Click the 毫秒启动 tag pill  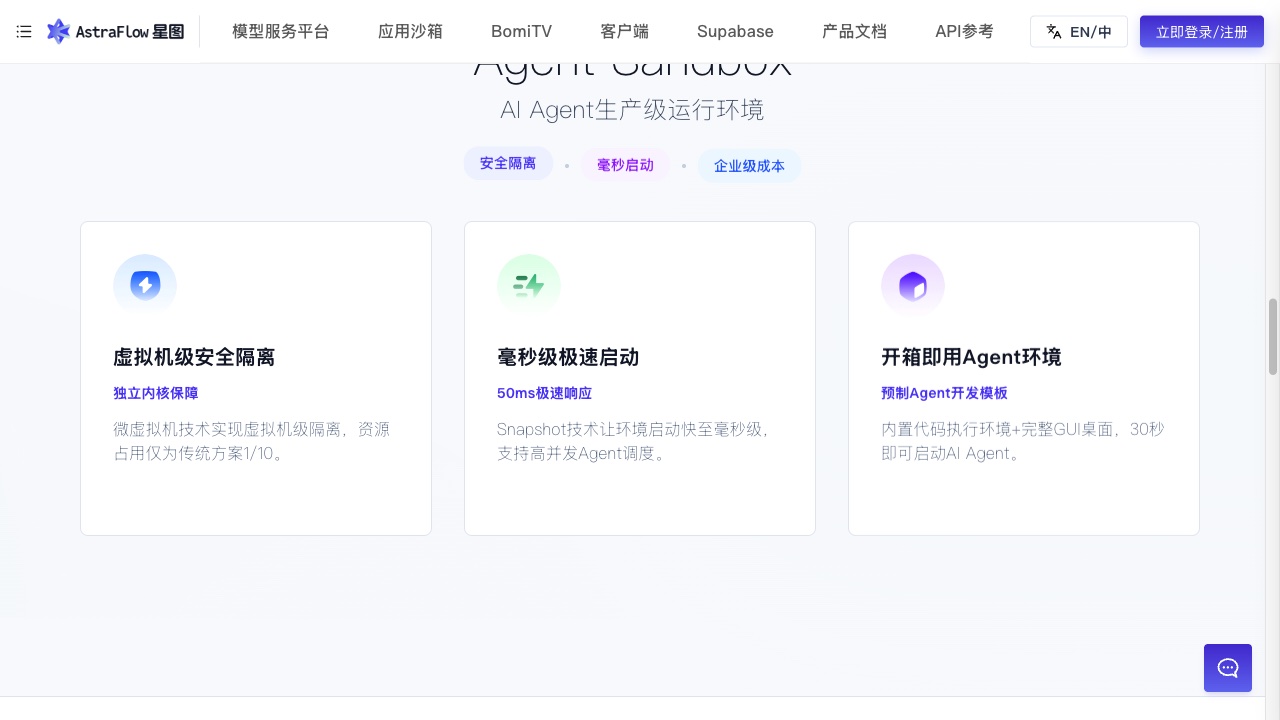(625, 165)
